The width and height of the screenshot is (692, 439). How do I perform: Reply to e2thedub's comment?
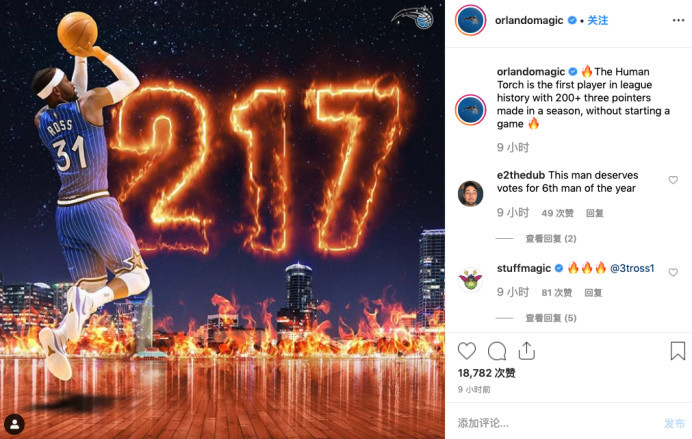pyautogui.click(x=594, y=213)
